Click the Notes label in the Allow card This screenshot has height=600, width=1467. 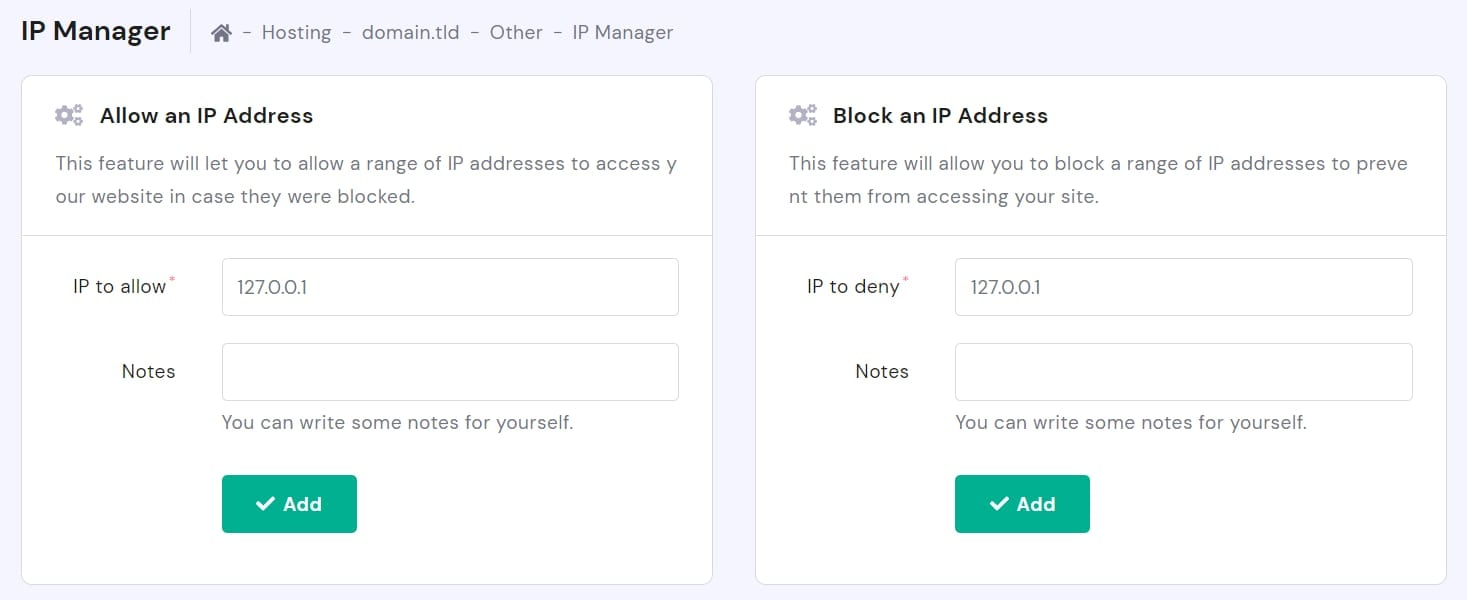[148, 372]
